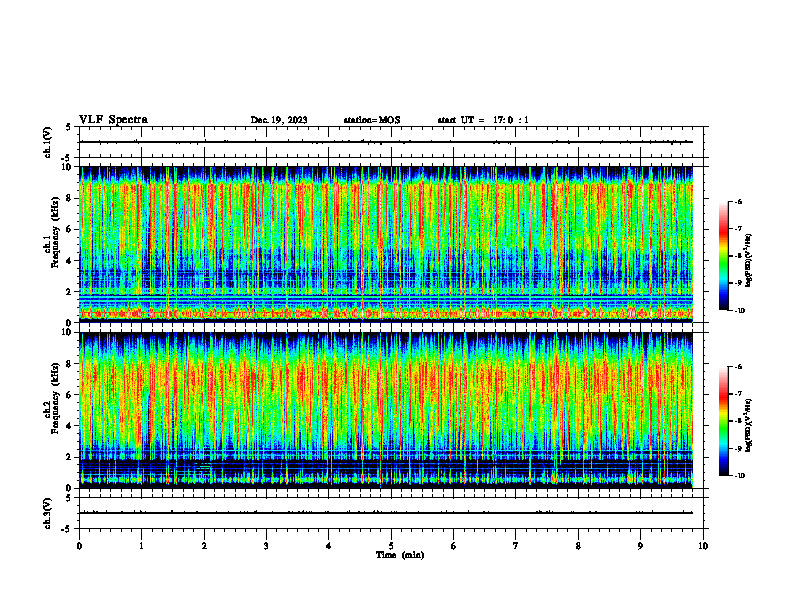The height and width of the screenshot is (612, 792).
Task: Click the "-10" label on ch.2 color bar
Action: coord(739,476)
